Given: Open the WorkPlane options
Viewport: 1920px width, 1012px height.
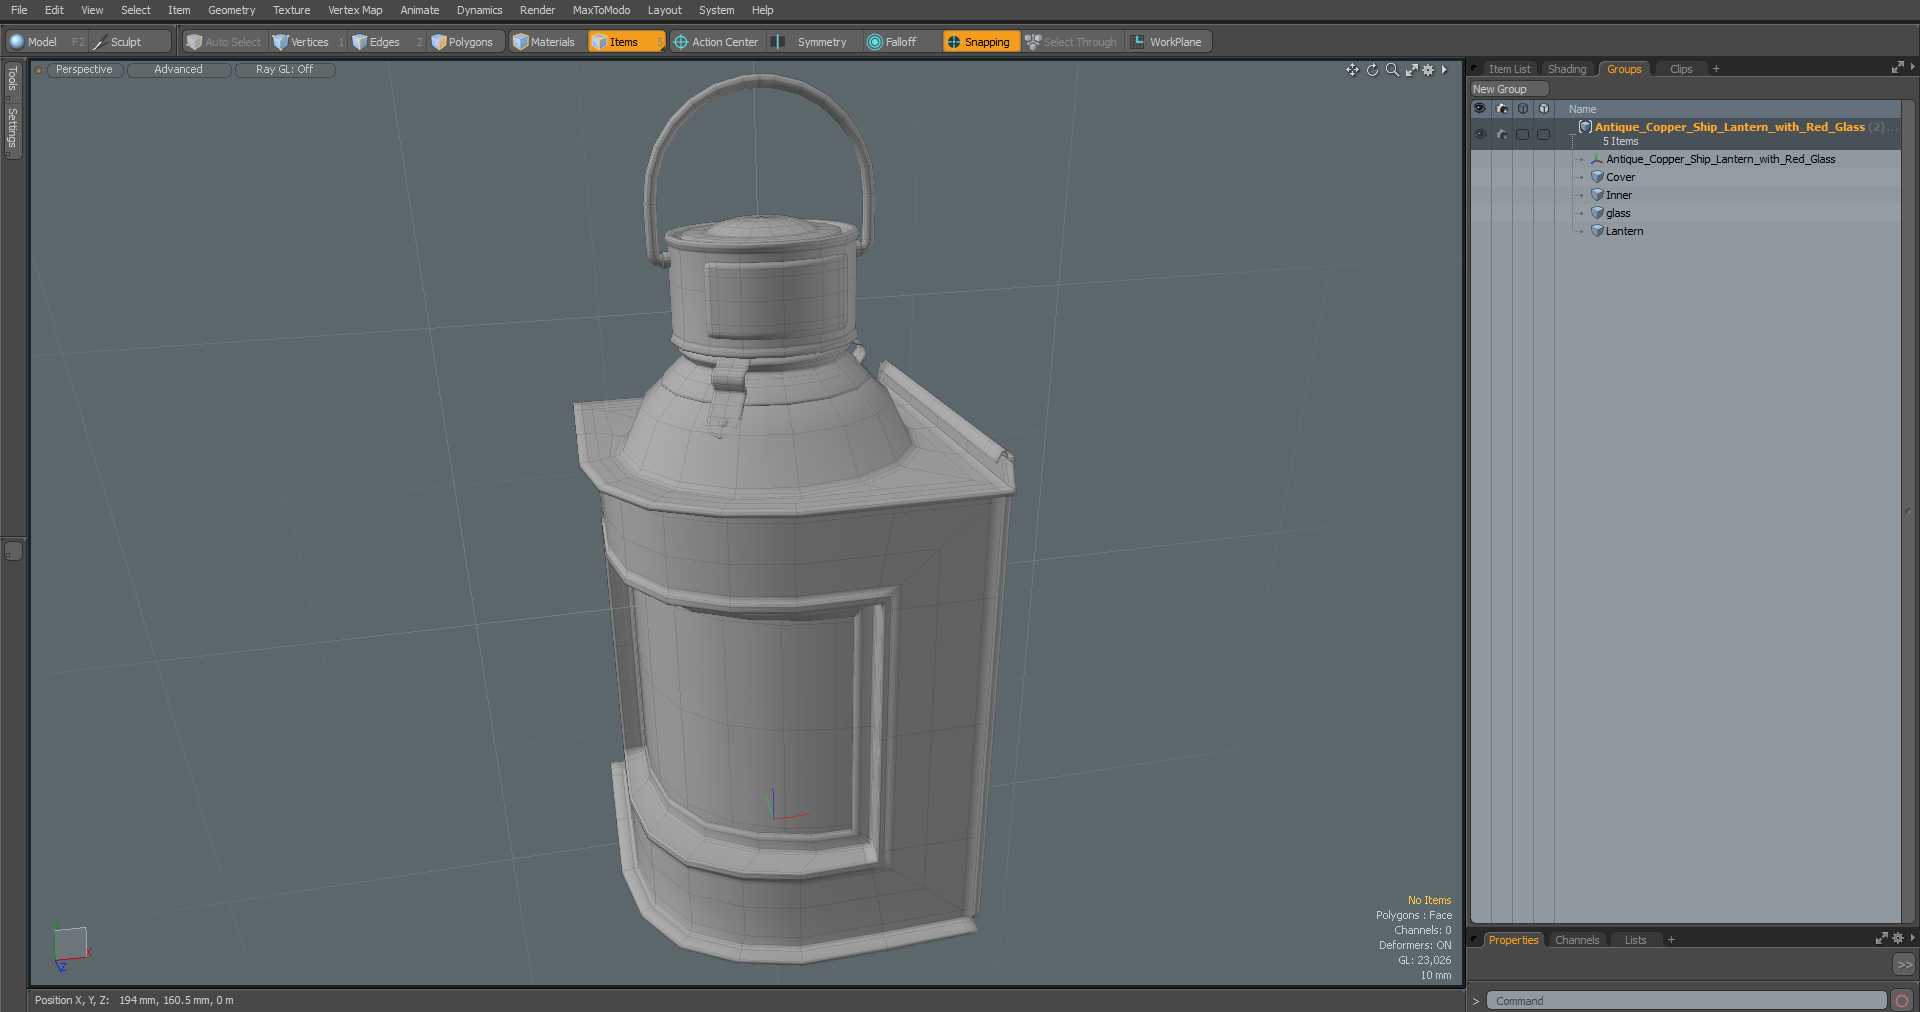Looking at the screenshot, I should 1167,42.
